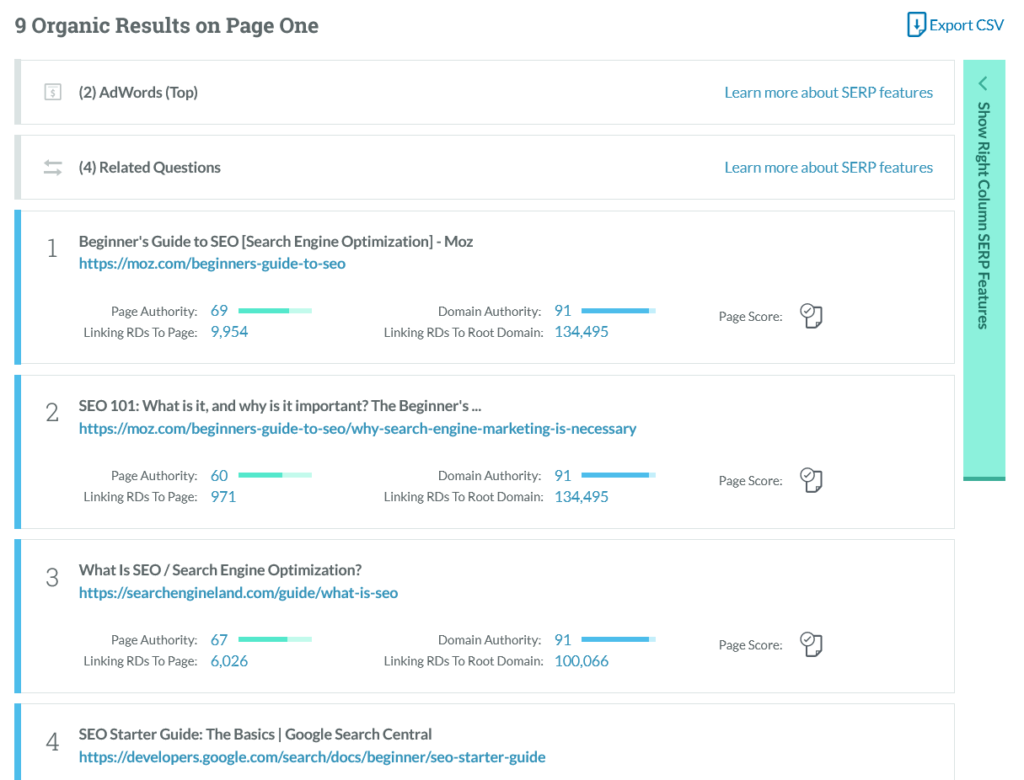The image size is (1024, 780).
Task: Click title 'SEO Starter Guide: The Basics'
Action: 255,734
